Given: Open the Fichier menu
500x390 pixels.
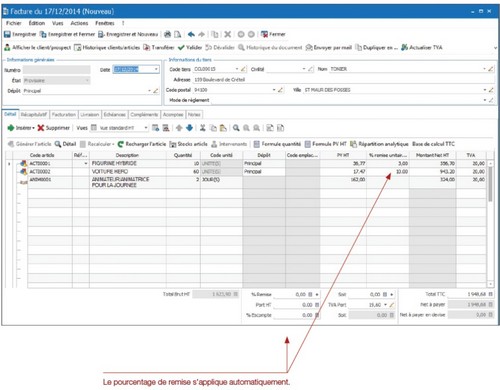Looking at the screenshot, I should (14, 23).
